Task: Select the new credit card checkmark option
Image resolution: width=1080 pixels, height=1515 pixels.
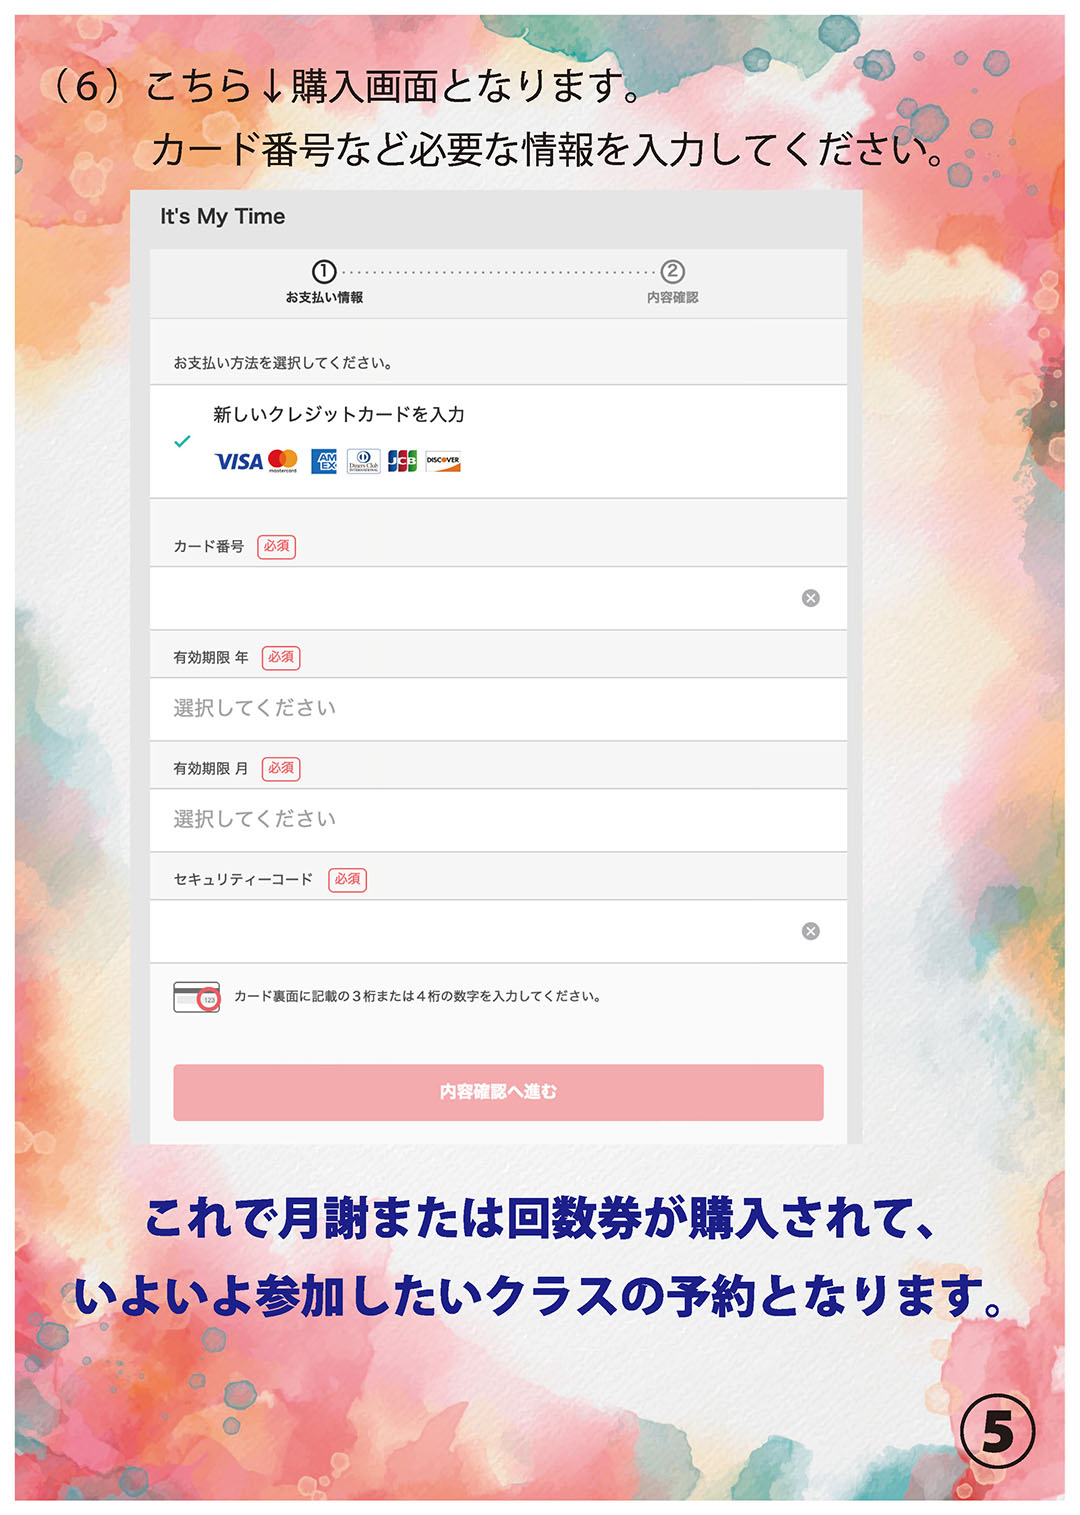Action: pos(182,441)
